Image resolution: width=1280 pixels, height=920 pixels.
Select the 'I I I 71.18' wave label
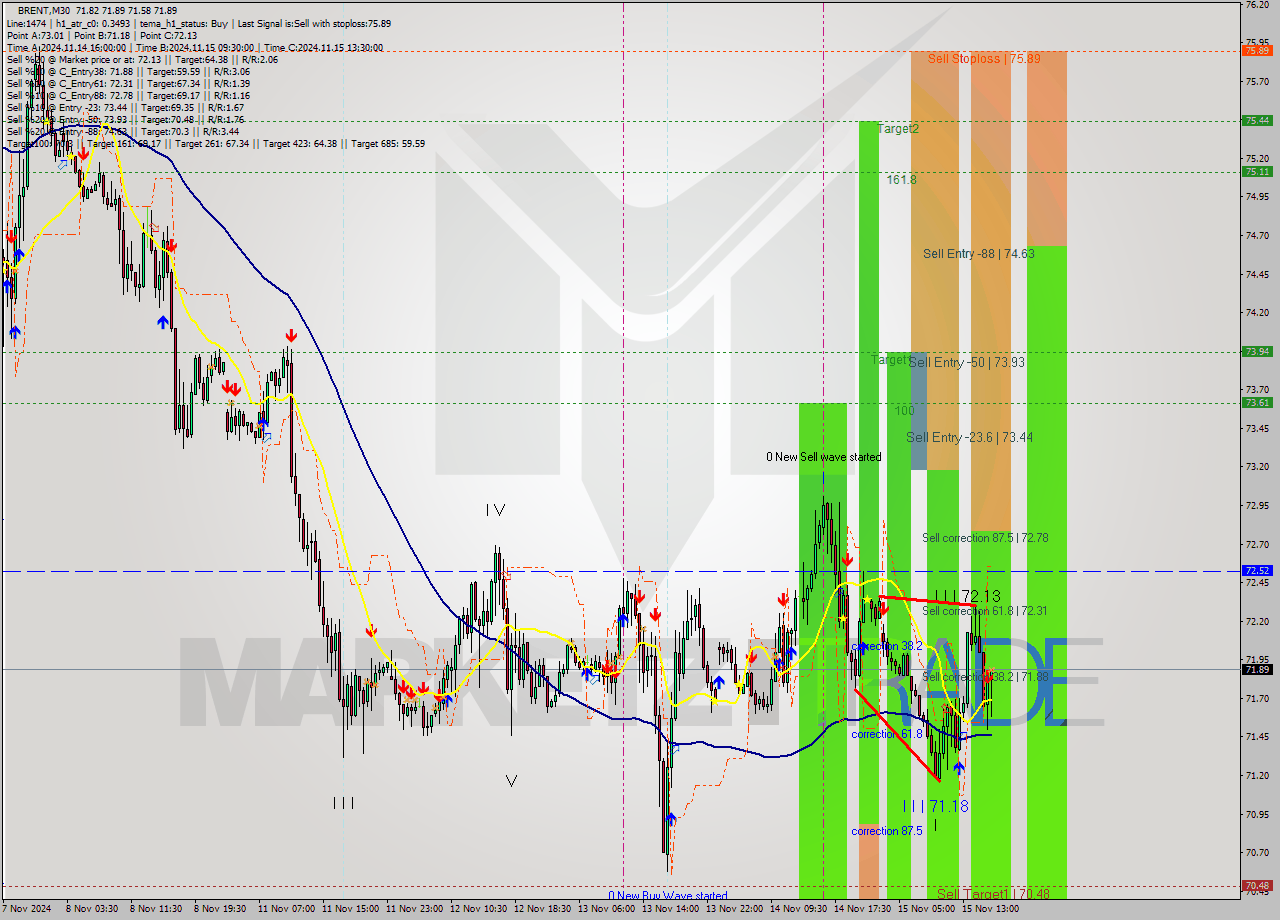click(935, 806)
